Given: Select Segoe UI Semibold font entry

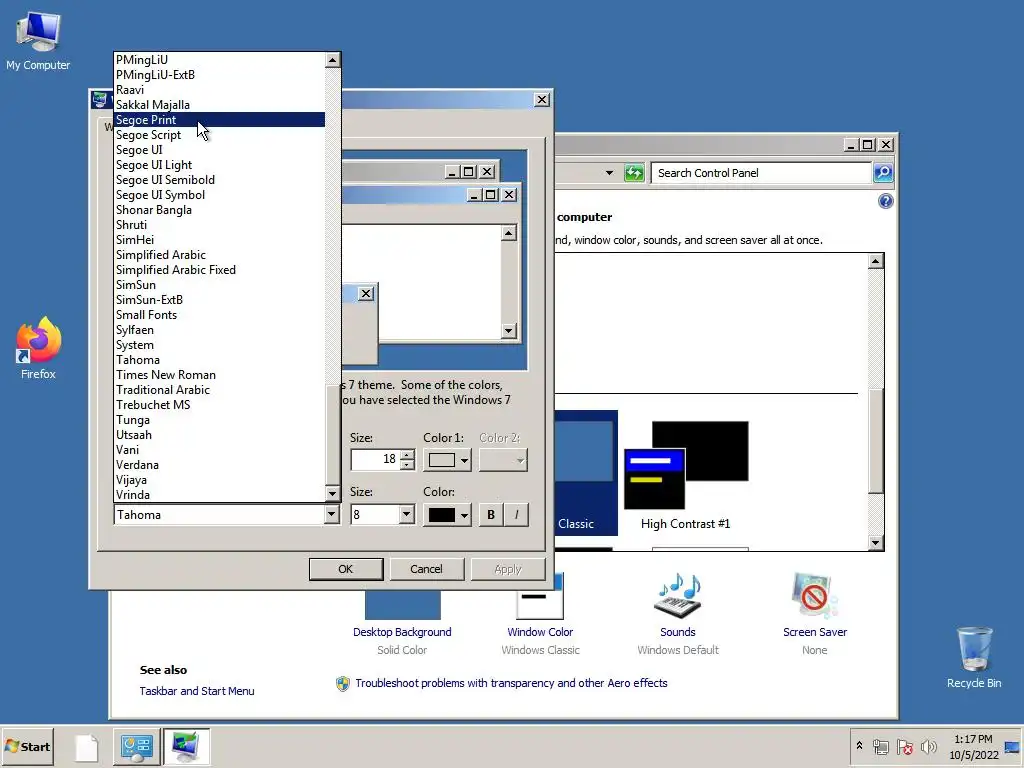Looking at the screenshot, I should (x=219, y=180).
